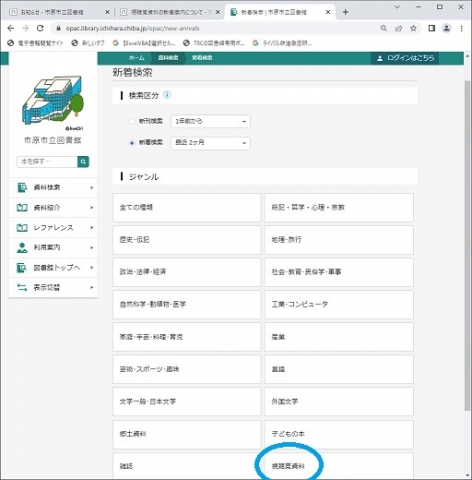Image resolution: width=472 pixels, height=480 pixels.
Task: Open the Chrome three-dot menu
Action: coord(462,28)
